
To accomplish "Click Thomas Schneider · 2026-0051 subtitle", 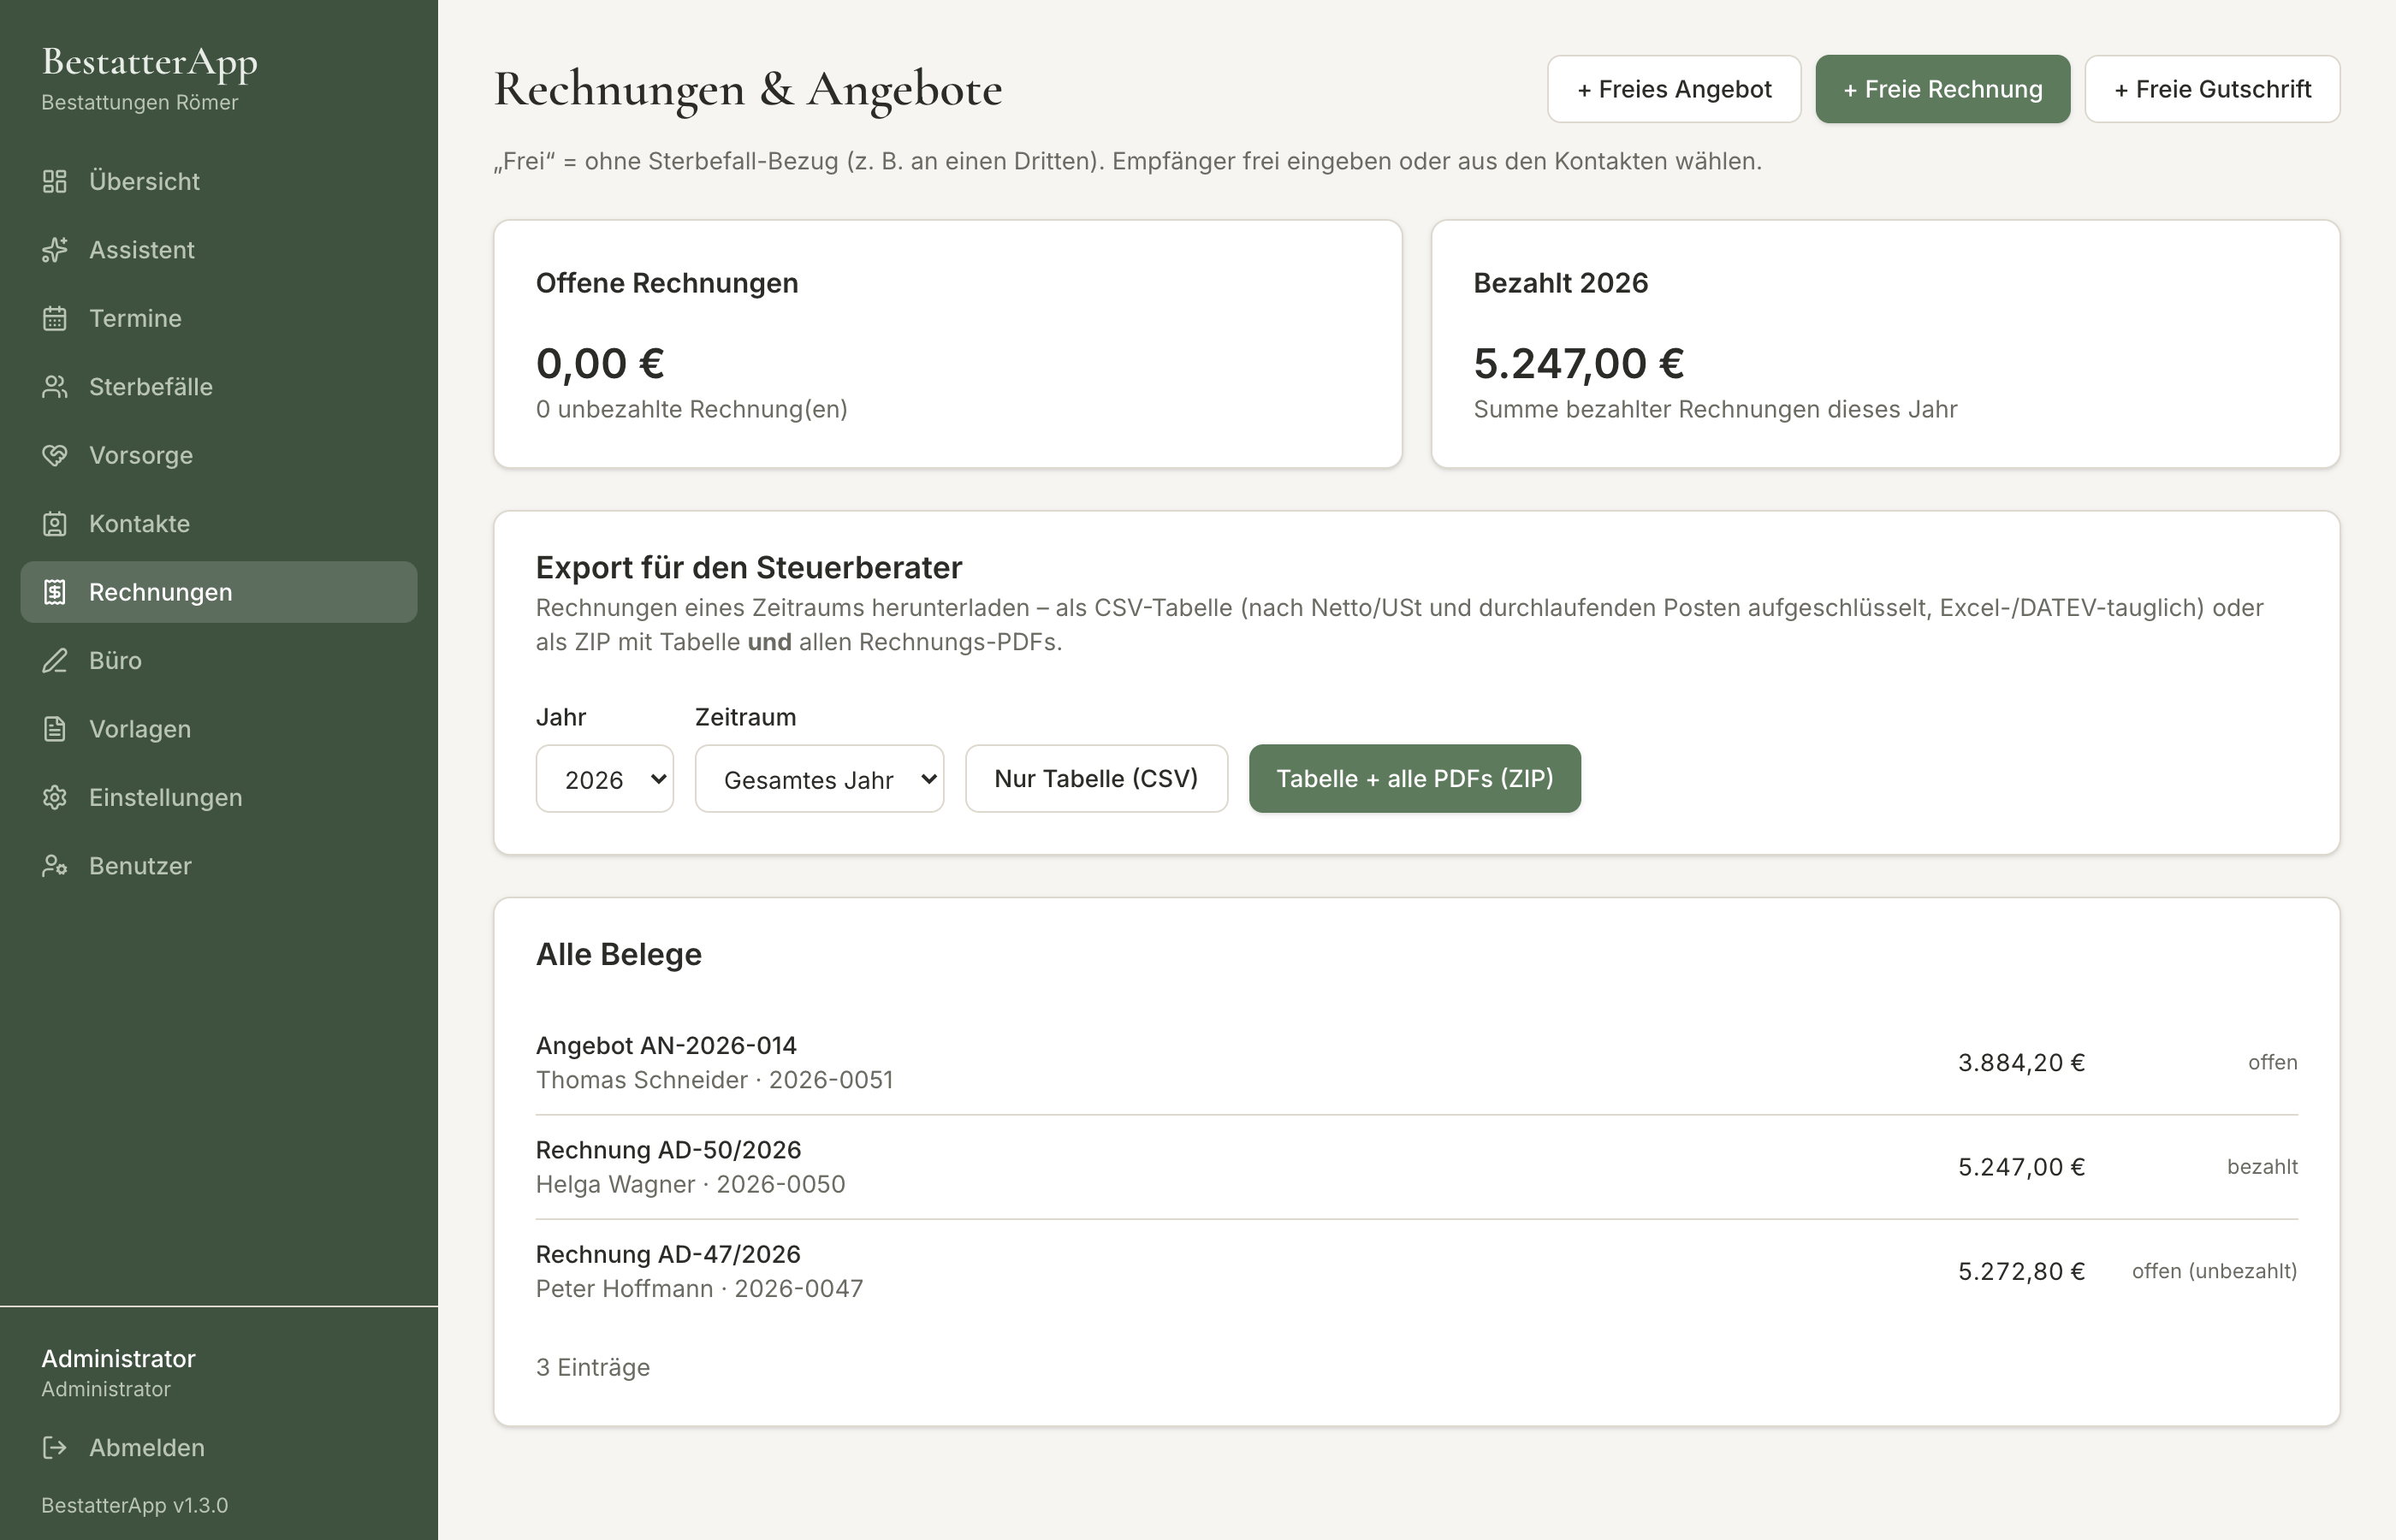I will pos(714,1080).
